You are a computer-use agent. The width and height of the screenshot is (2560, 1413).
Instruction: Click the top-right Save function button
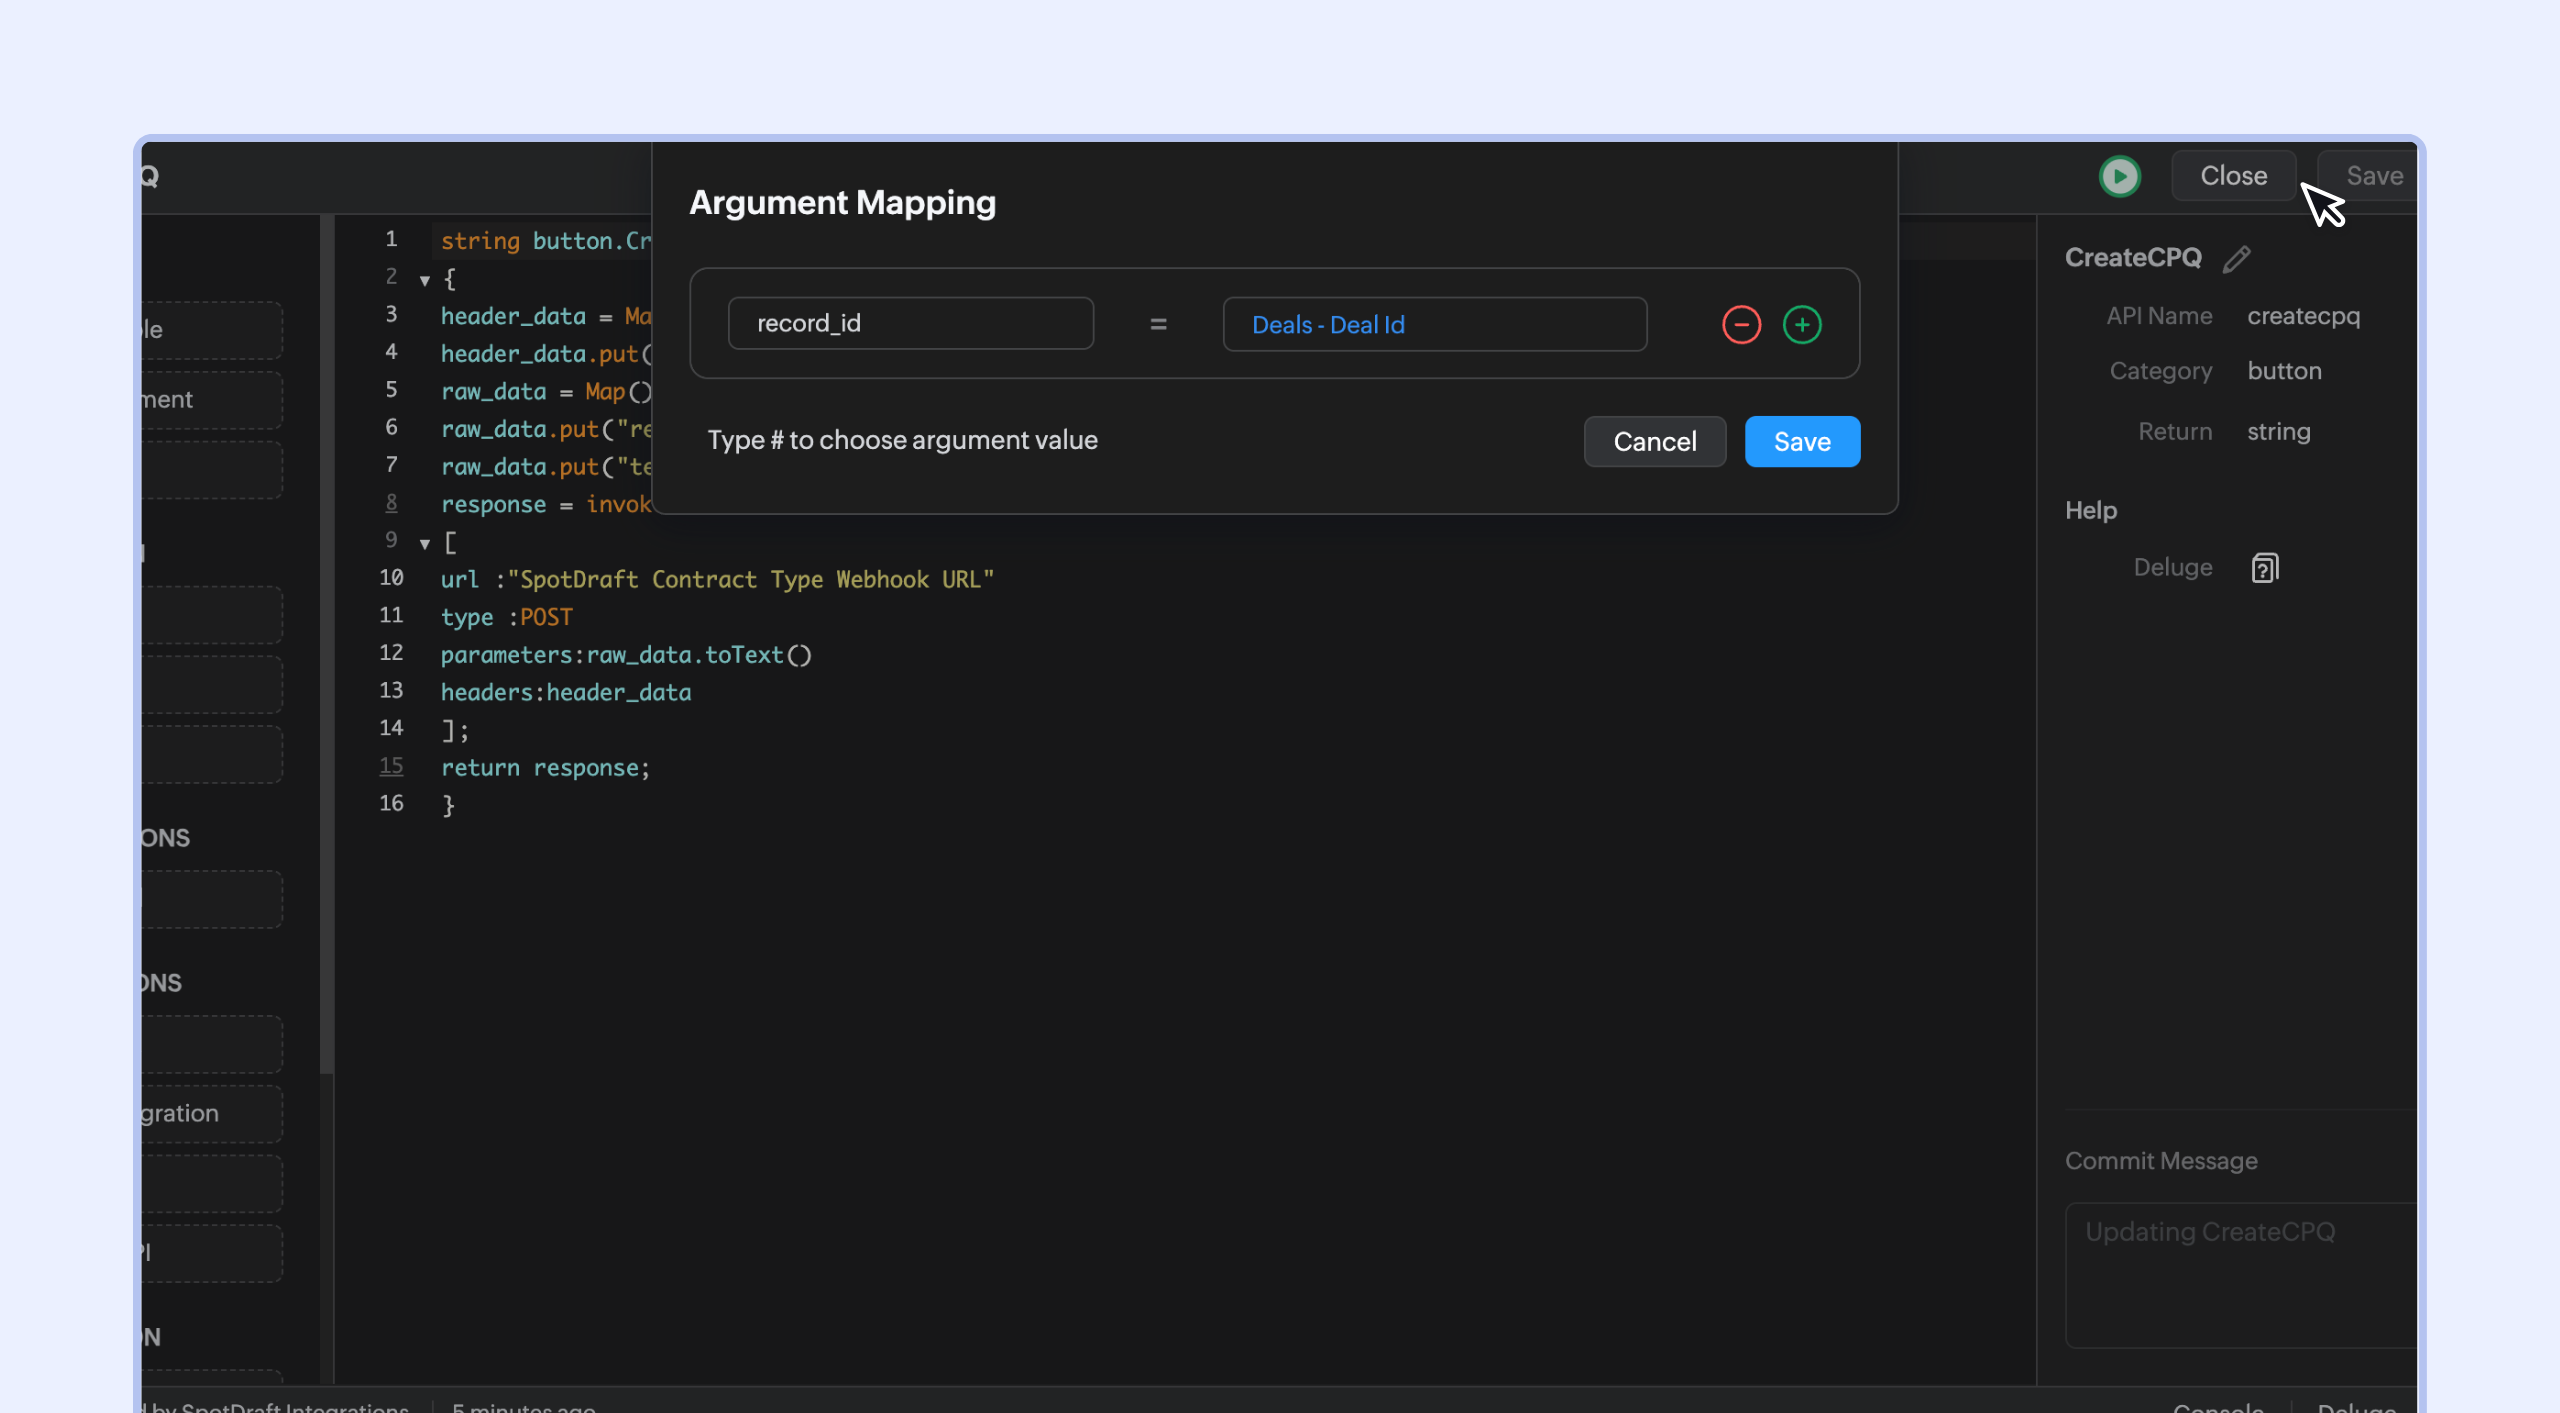tap(2374, 176)
